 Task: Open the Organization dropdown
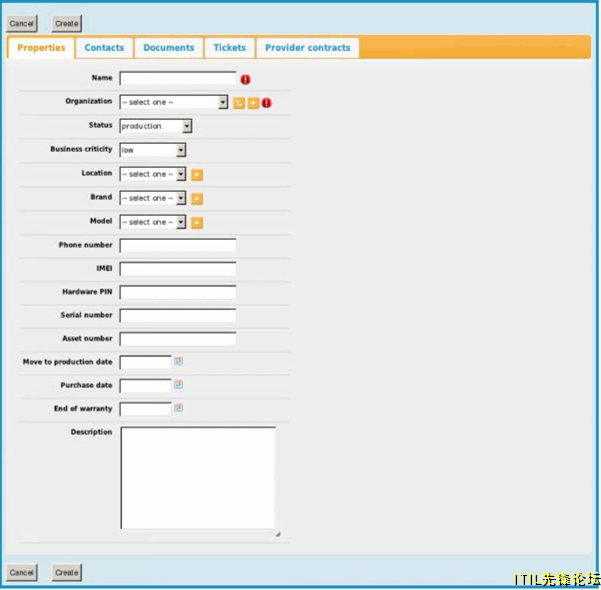pyautogui.click(x=174, y=102)
